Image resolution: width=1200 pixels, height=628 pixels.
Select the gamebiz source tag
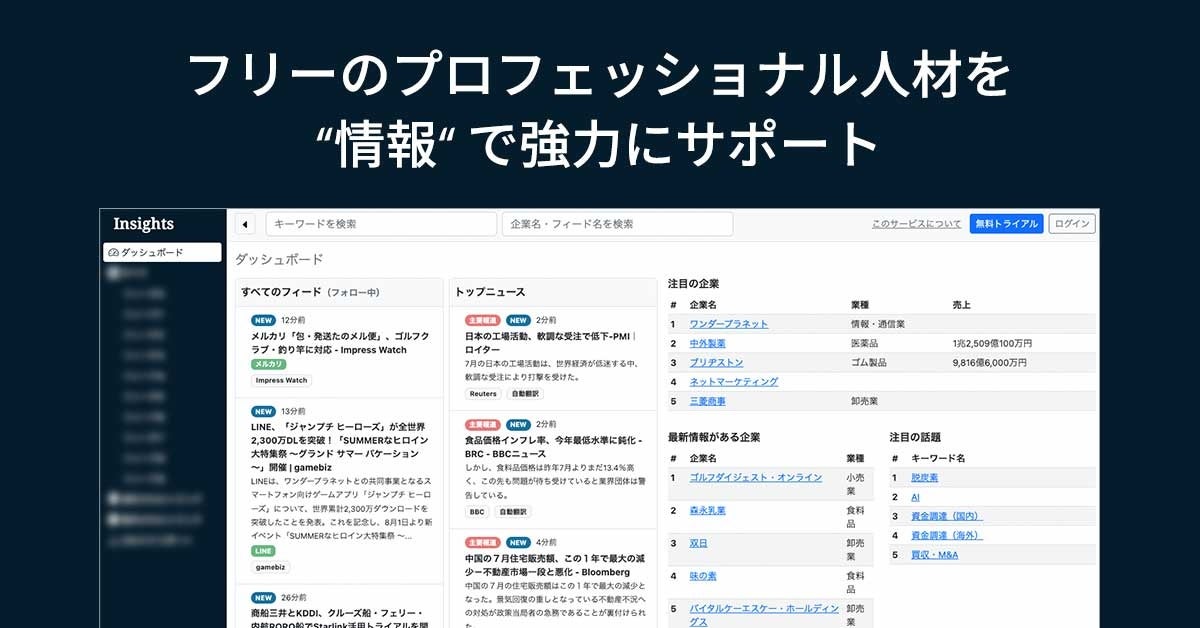[x=271, y=567]
